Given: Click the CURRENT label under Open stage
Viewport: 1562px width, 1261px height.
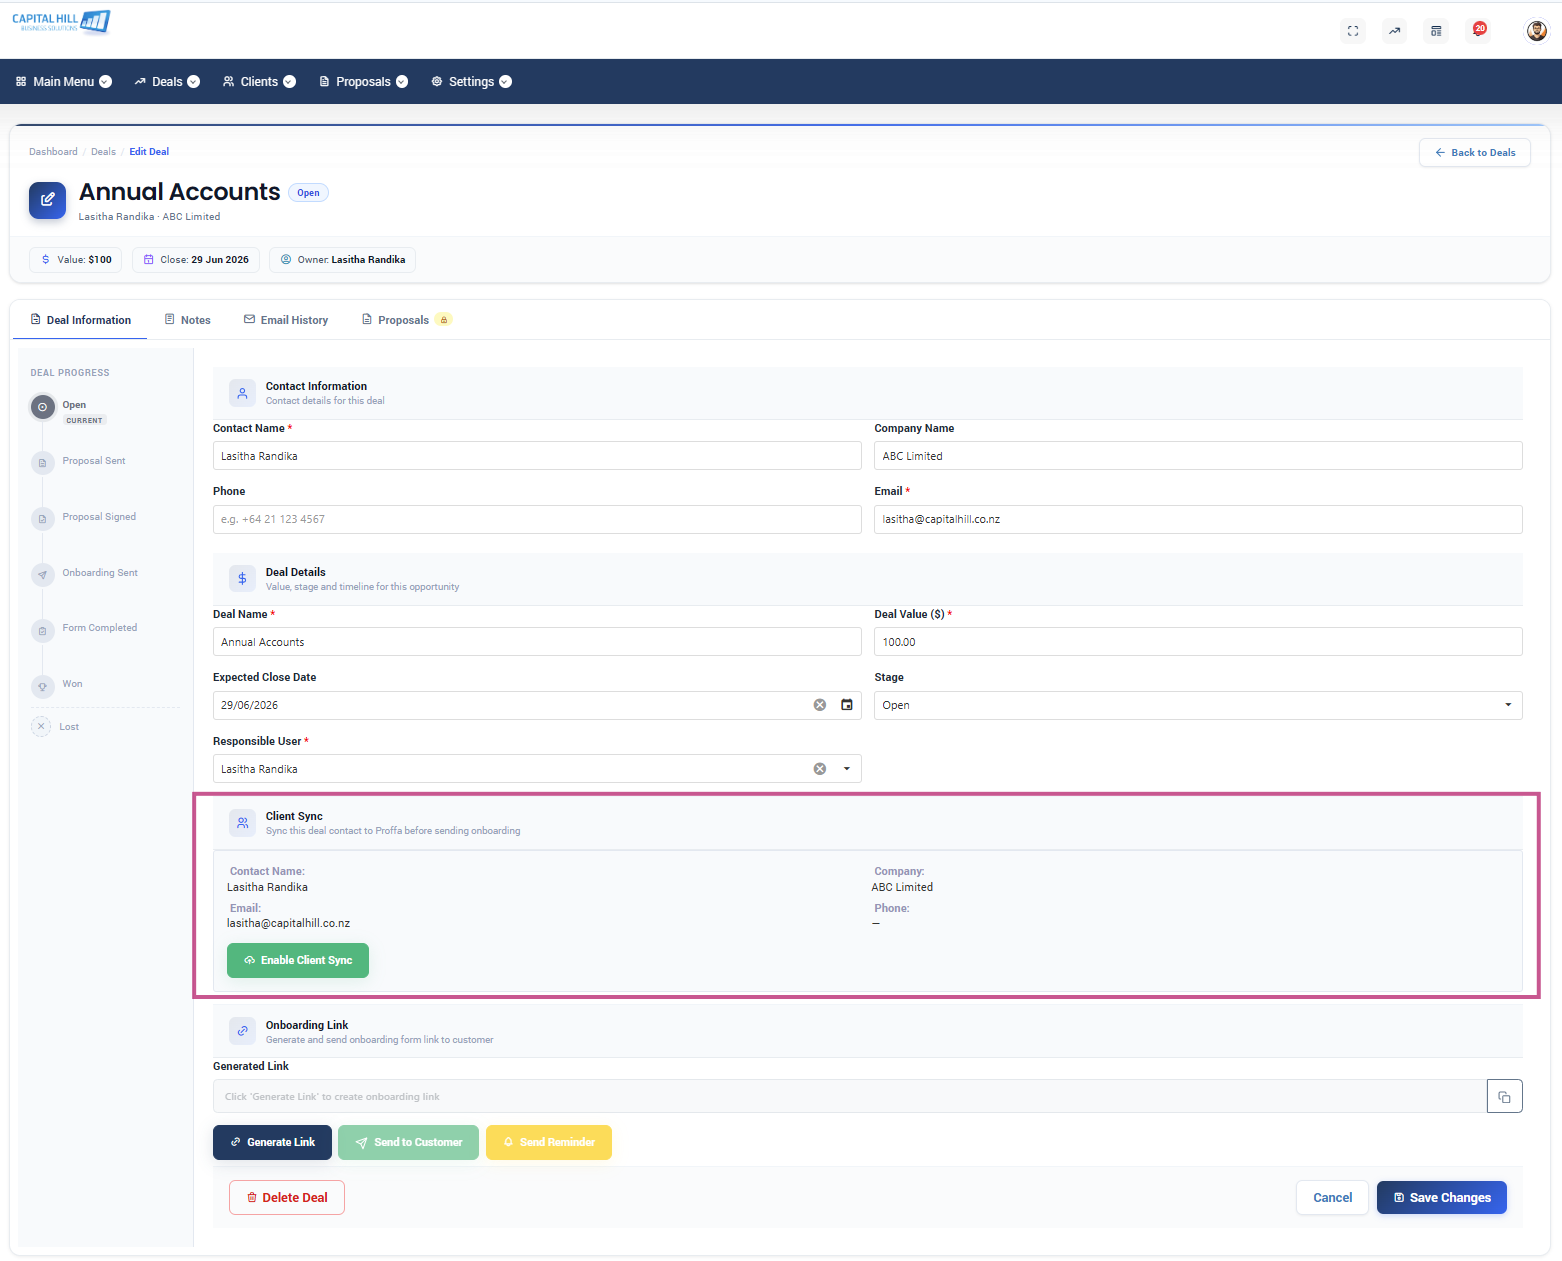Looking at the screenshot, I should click(85, 421).
